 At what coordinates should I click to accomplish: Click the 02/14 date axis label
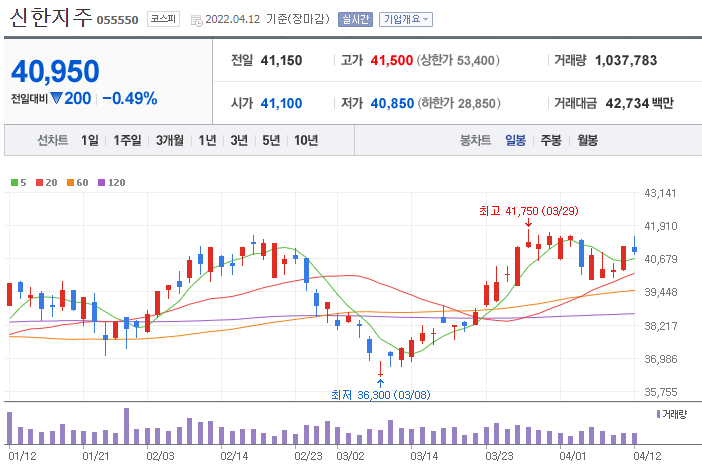click(234, 456)
